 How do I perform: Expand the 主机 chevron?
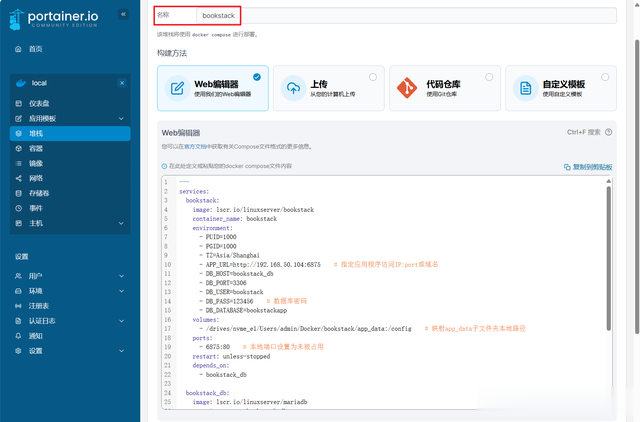(x=121, y=223)
